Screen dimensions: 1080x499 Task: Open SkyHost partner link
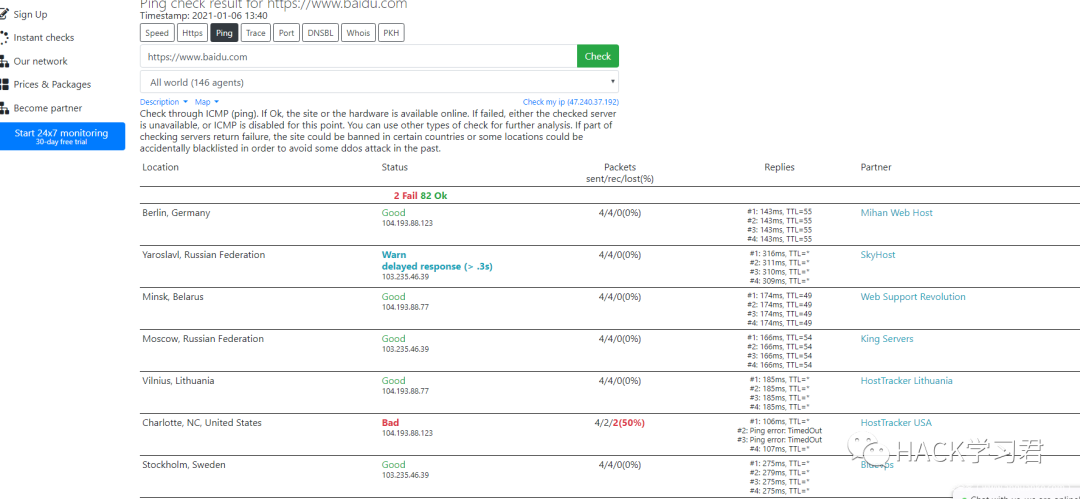878,255
